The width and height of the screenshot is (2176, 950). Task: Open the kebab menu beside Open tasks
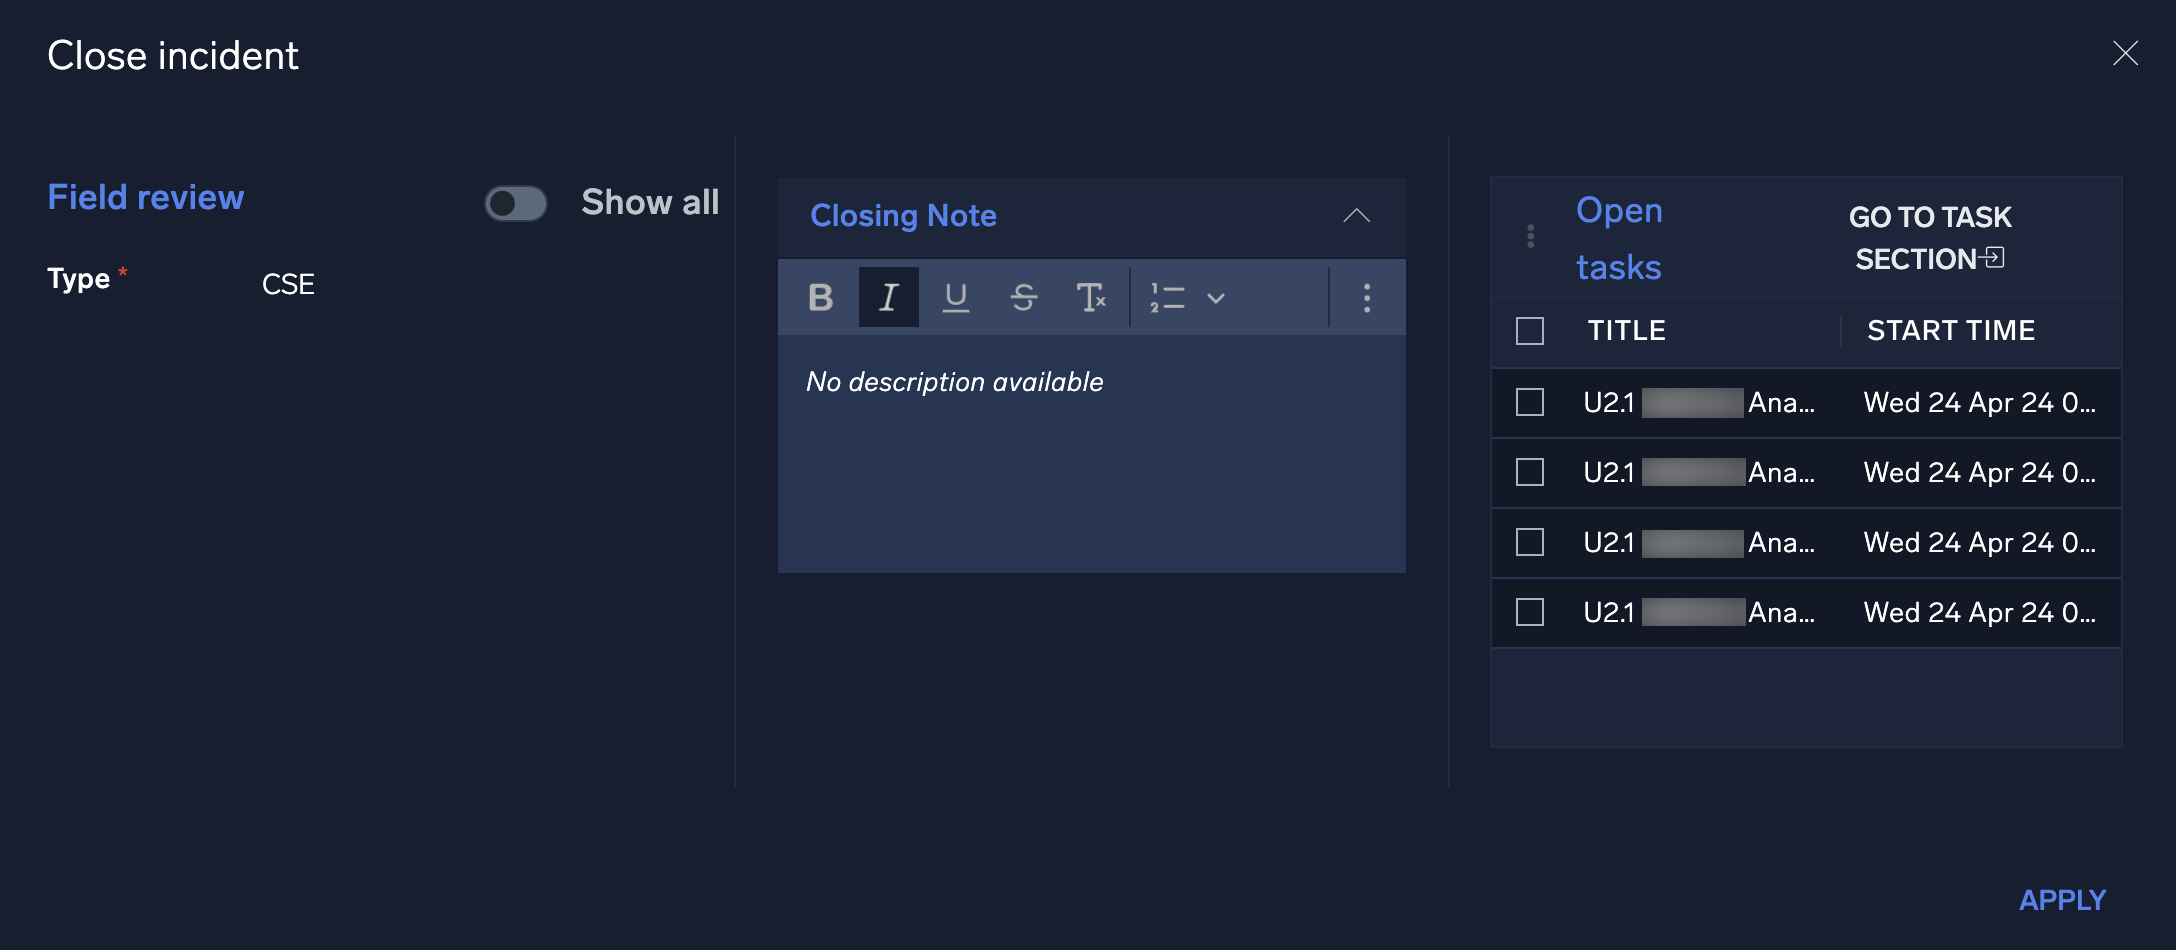click(1530, 237)
